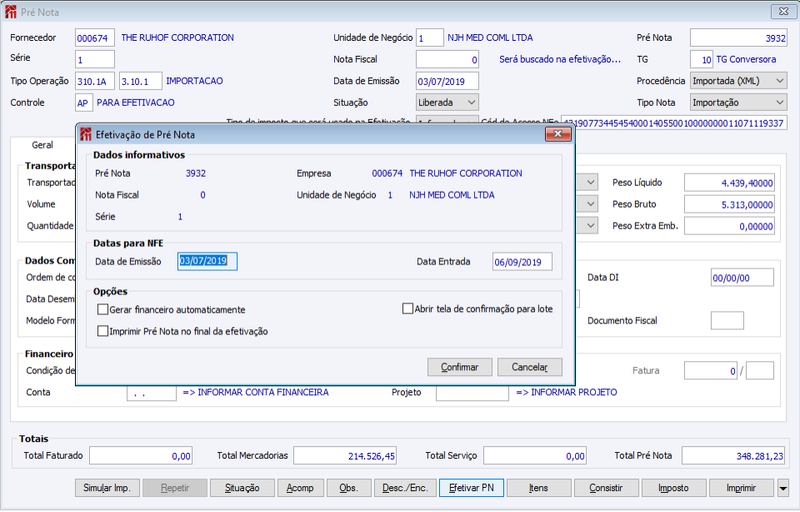Screen dimensions: 800x512
Task: Click 'PARA EFETIVACAO' text
Action: click(136, 103)
